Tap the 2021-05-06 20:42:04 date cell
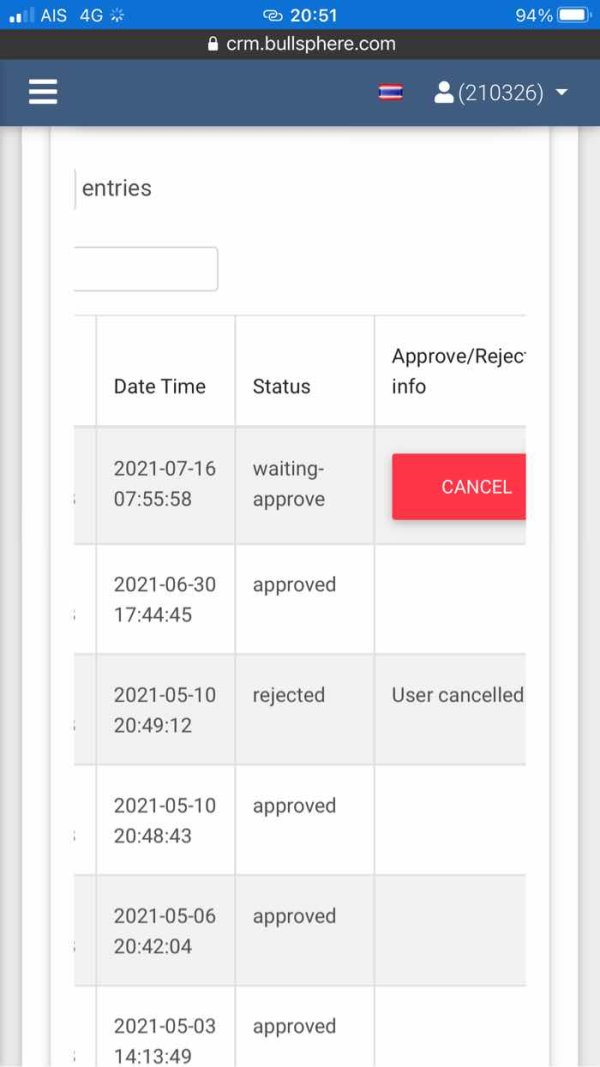This screenshot has width=600, height=1067. (x=165, y=931)
